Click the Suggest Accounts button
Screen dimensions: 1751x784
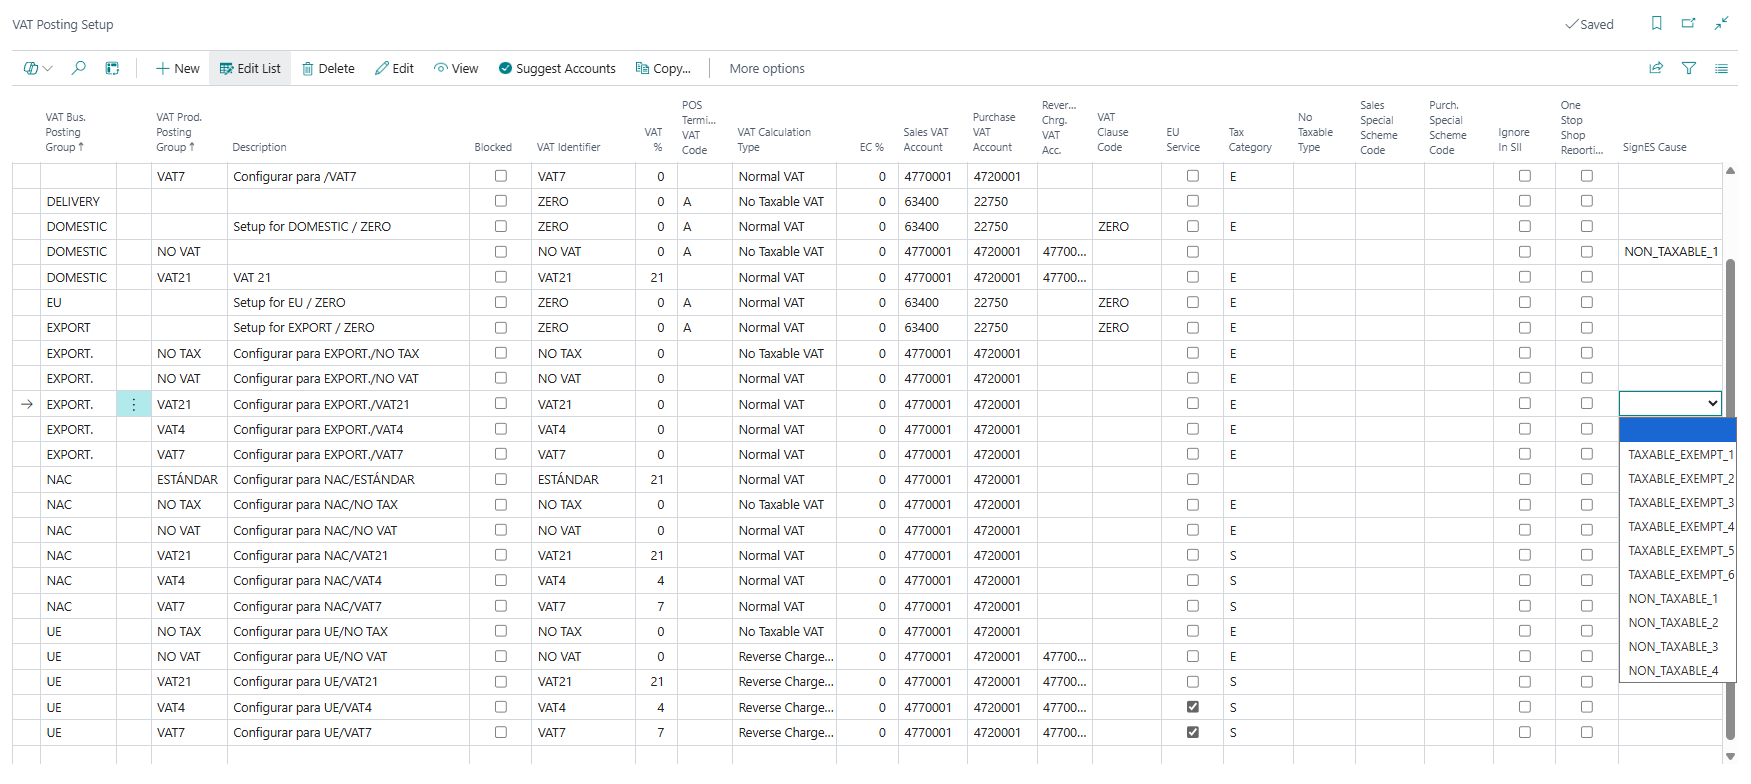click(x=557, y=69)
